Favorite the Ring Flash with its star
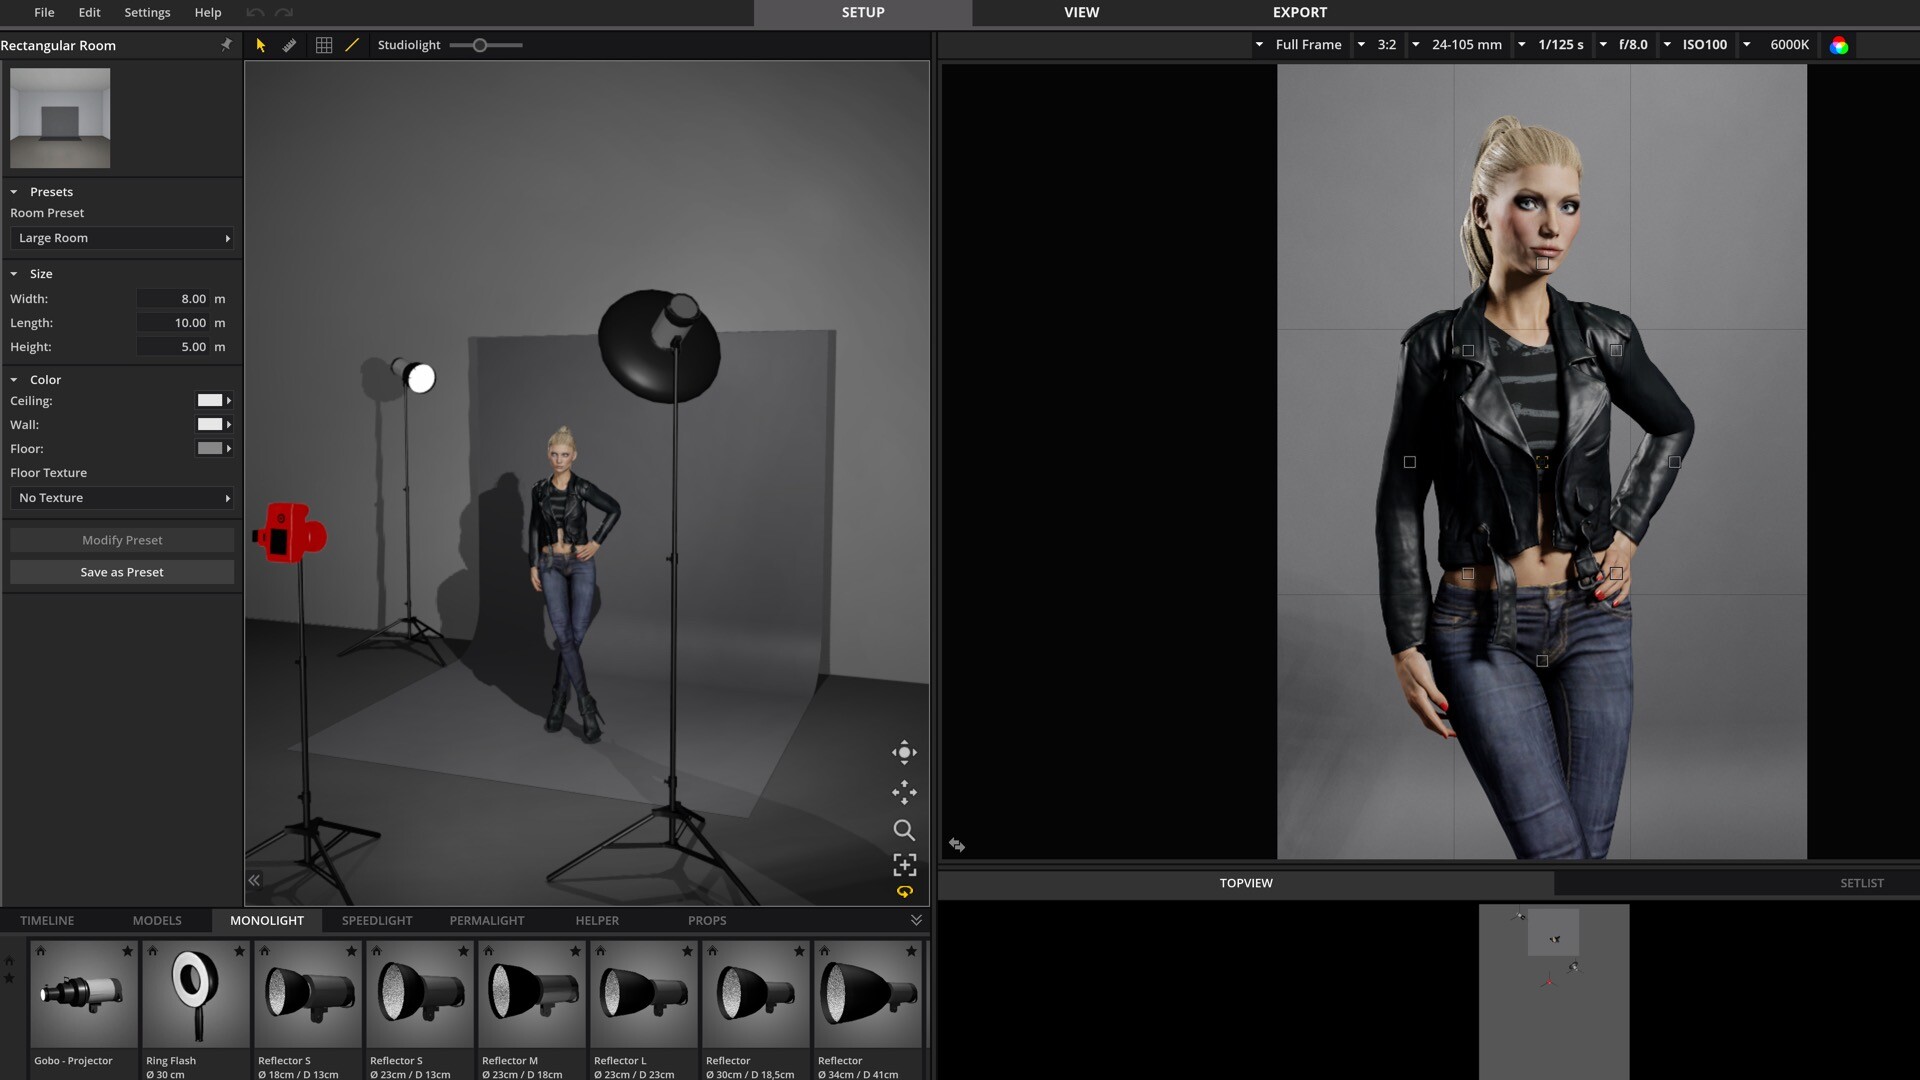The width and height of the screenshot is (1920, 1080). pyautogui.click(x=239, y=951)
